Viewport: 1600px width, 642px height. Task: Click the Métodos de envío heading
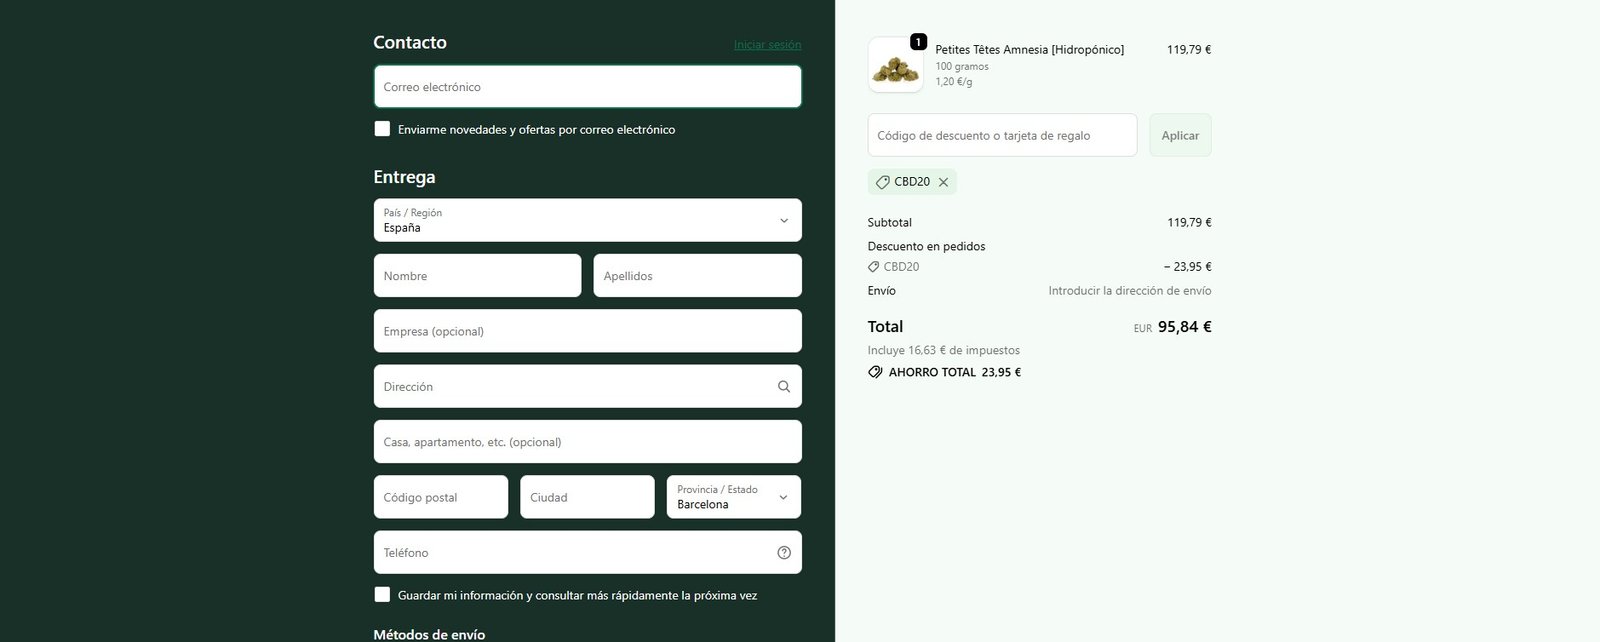pyautogui.click(x=429, y=635)
